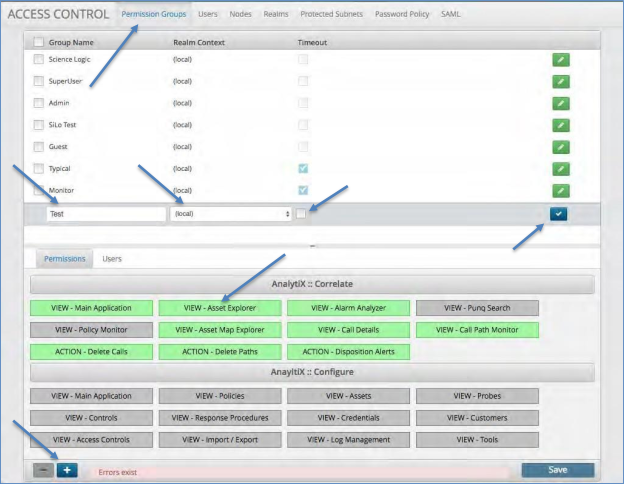The width and height of the screenshot is (624, 484).
Task: Click the pencil icon in Admin row
Action: (x=561, y=103)
